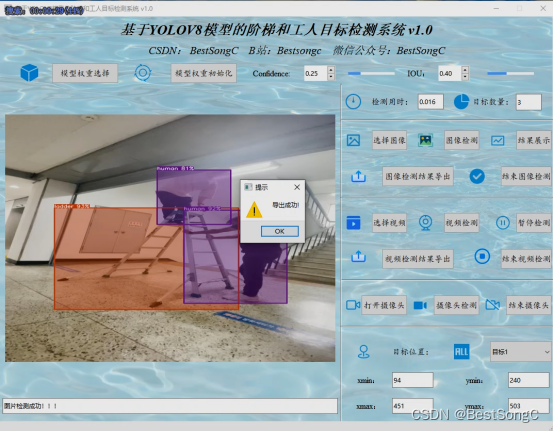Open the 目标1 target dropdown
Viewport: 554px width, 432px height.
click(520, 352)
